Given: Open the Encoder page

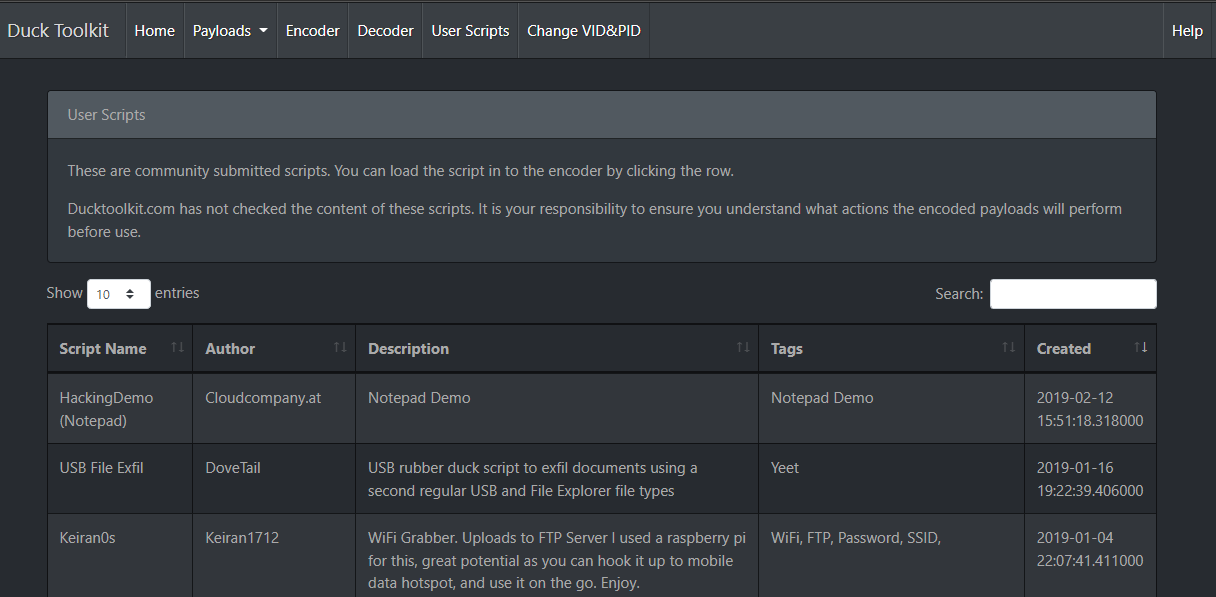Looking at the screenshot, I should (313, 31).
